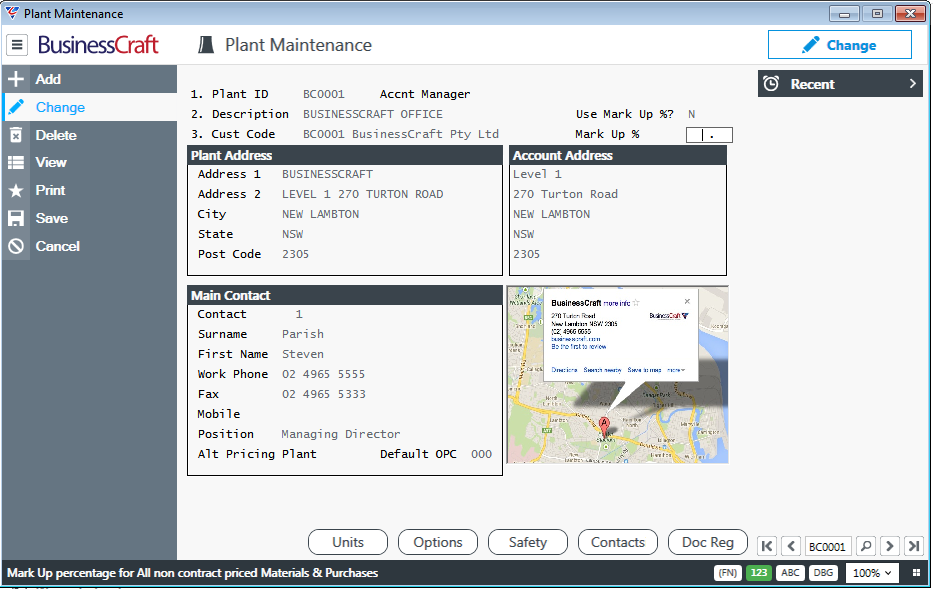Image resolution: width=933 pixels, height=589 pixels.
Task: Click the Save floppy disk icon
Action: (x=16, y=218)
